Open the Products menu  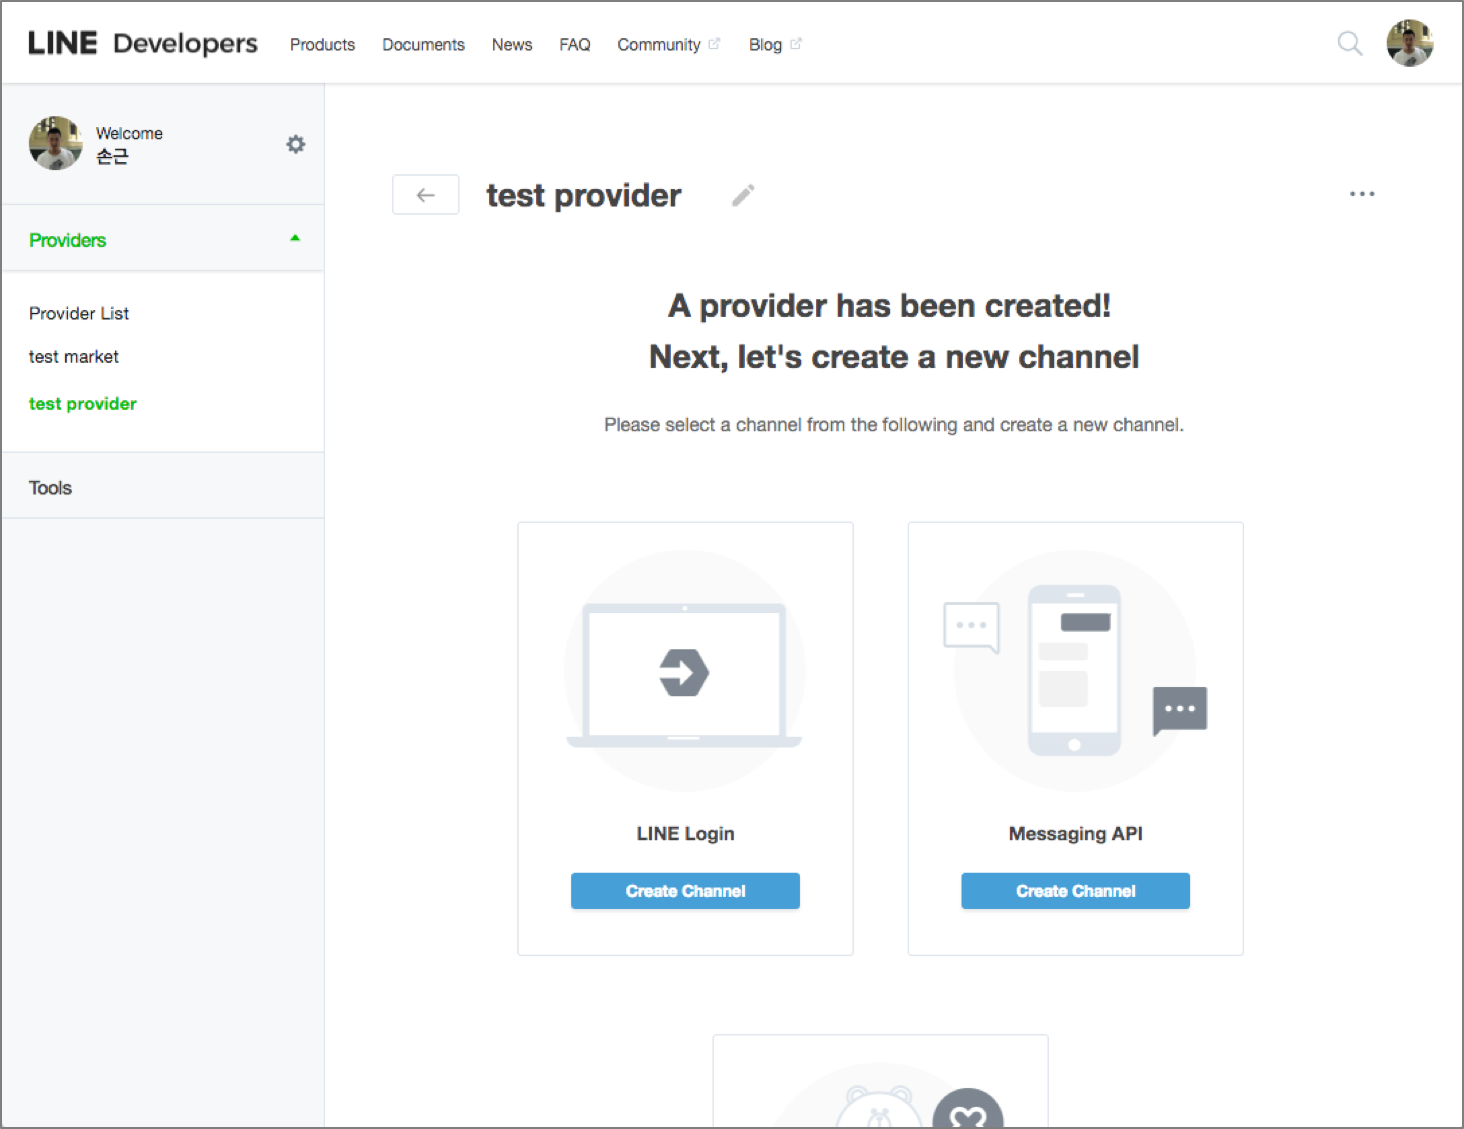pyautogui.click(x=322, y=45)
